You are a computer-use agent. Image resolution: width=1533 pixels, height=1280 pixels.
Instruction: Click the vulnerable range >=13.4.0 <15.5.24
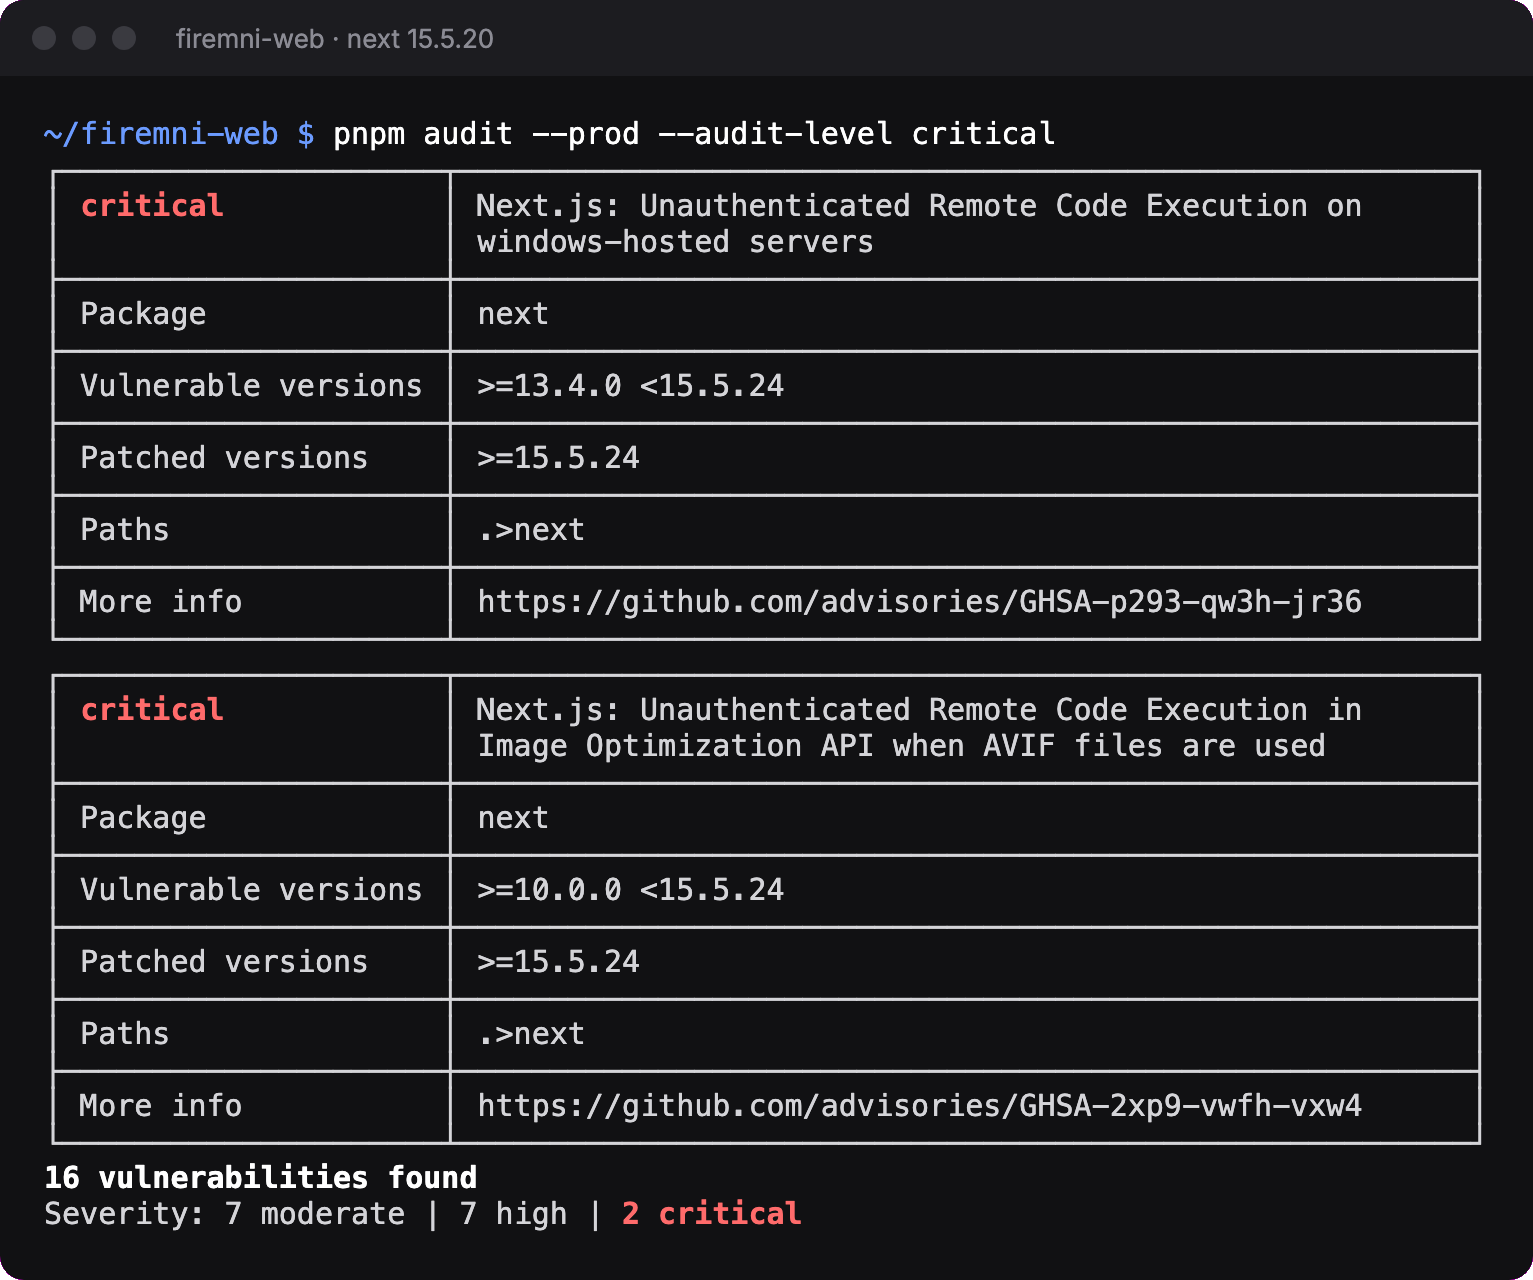pyautogui.click(x=631, y=386)
